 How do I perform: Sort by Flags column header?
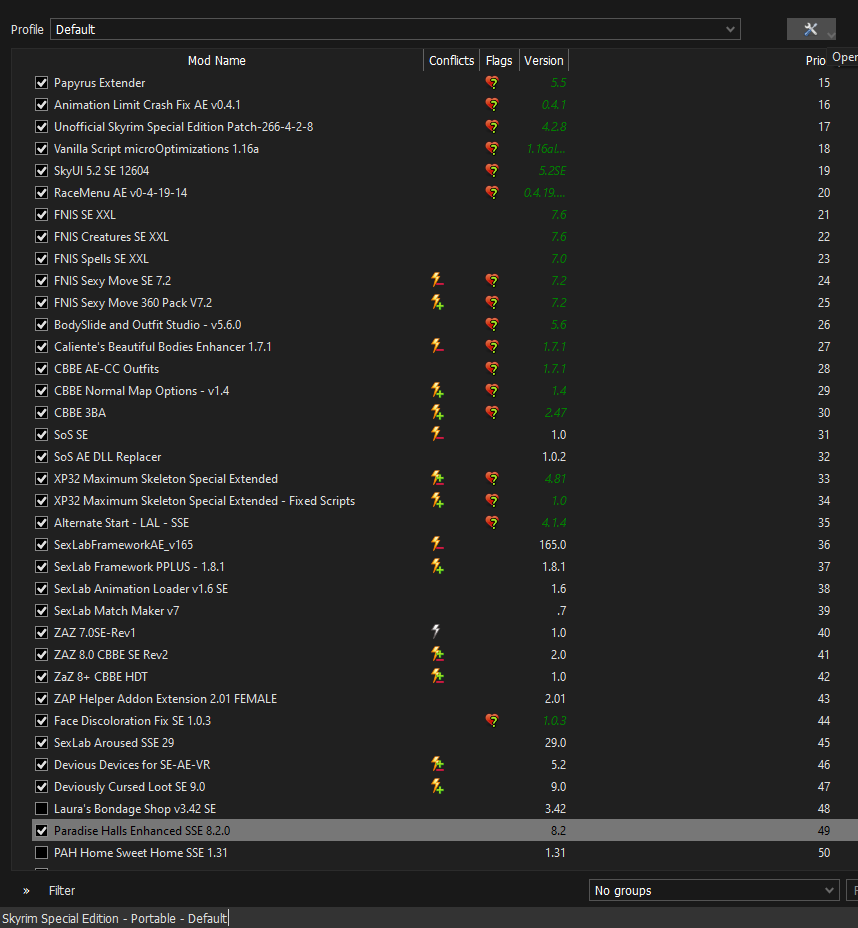click(499, 60)
